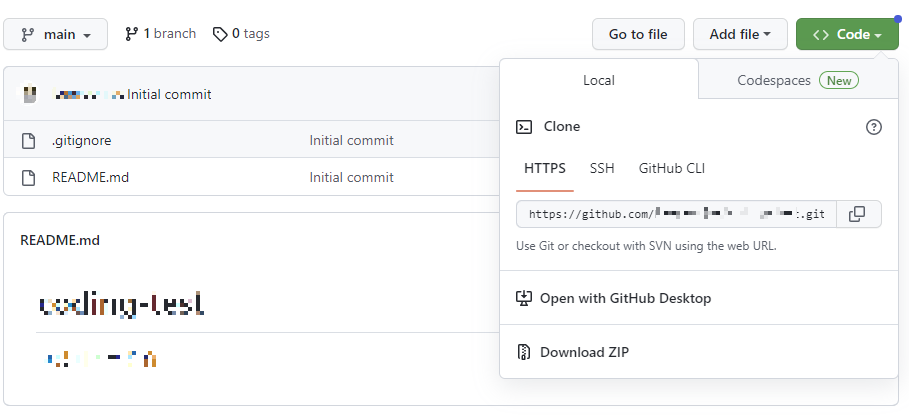Open the main branch dropdown

point(56,34)
